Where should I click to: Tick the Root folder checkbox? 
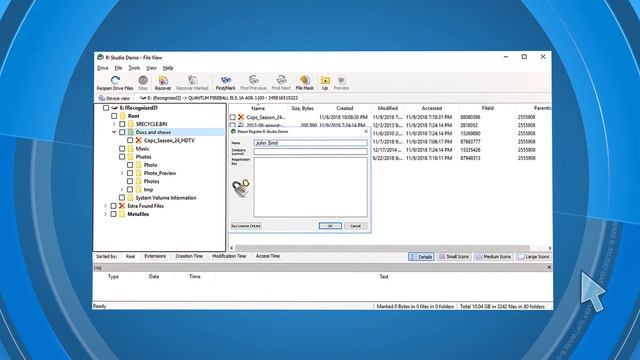pyautogui.click(x=114, y=116)
